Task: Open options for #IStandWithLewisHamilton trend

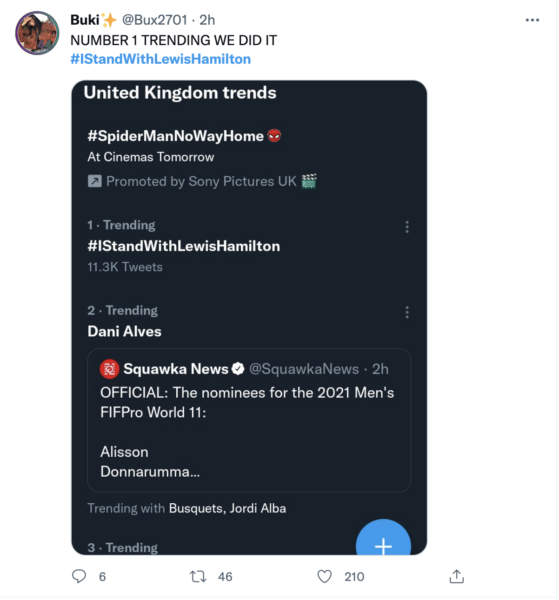Action: pyautogui.click(x=407, y=227)
